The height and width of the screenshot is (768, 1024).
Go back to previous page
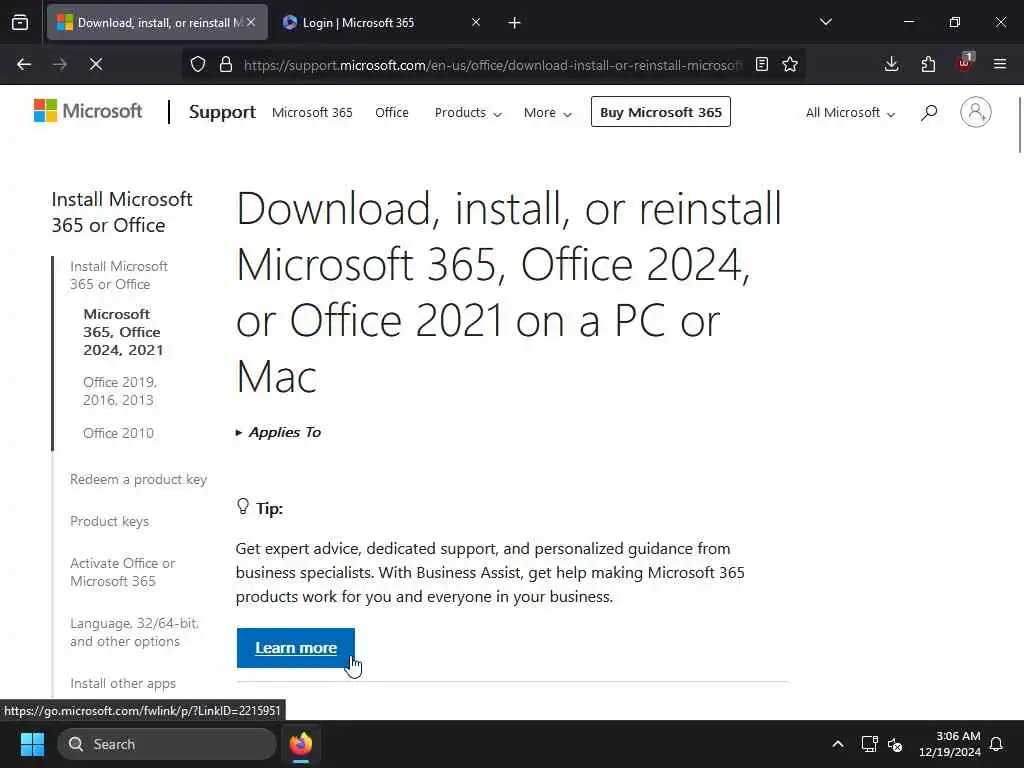pos(24,64)
